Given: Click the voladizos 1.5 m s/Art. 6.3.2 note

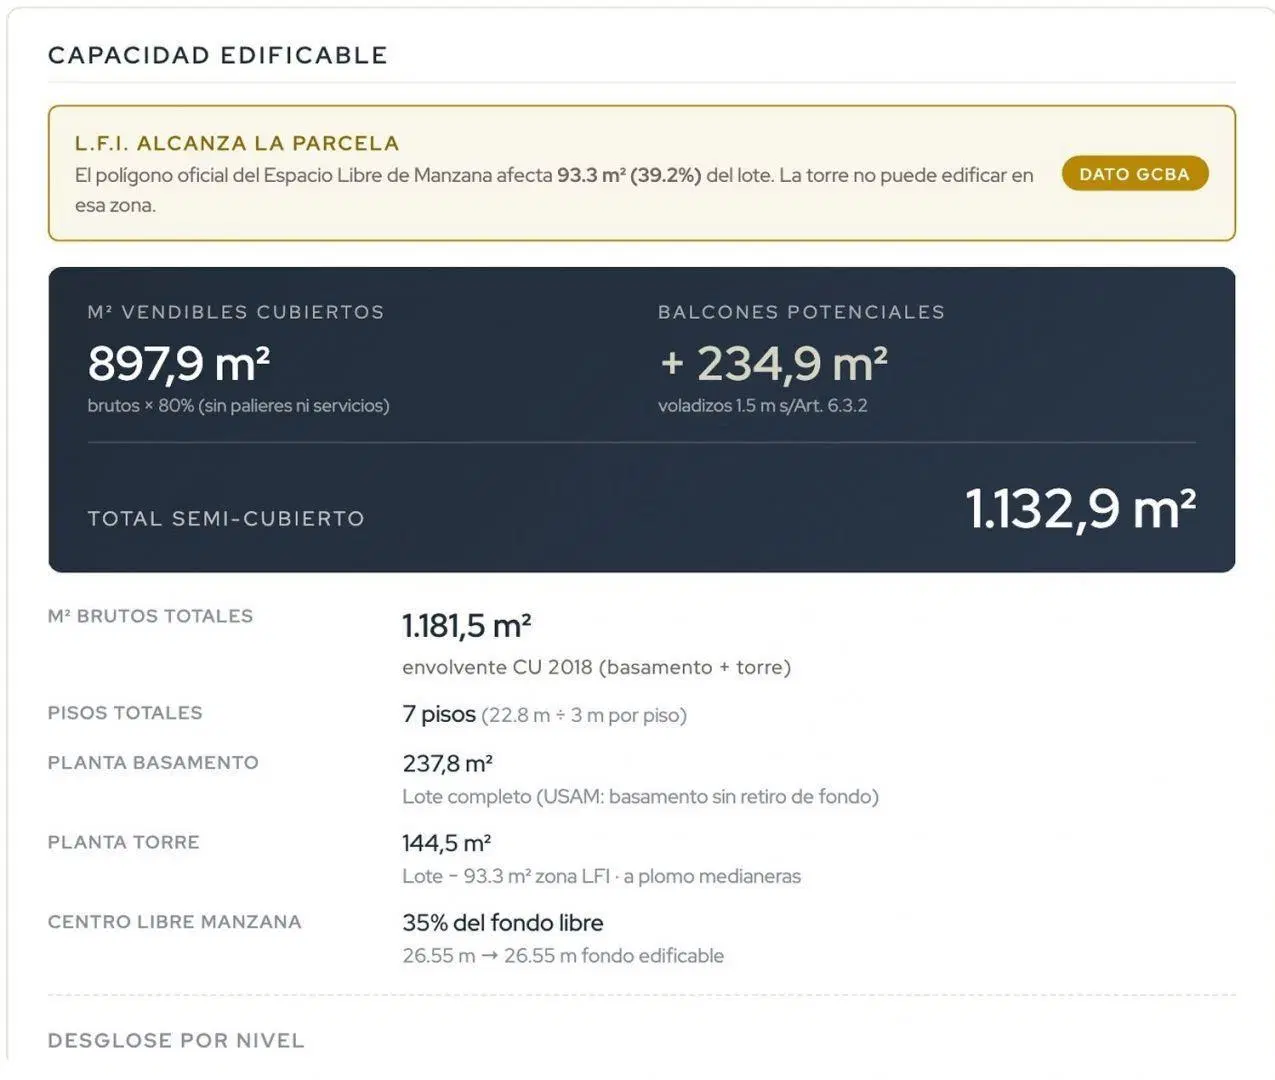Looking at the screenshot, I should [x=763, y=406].
